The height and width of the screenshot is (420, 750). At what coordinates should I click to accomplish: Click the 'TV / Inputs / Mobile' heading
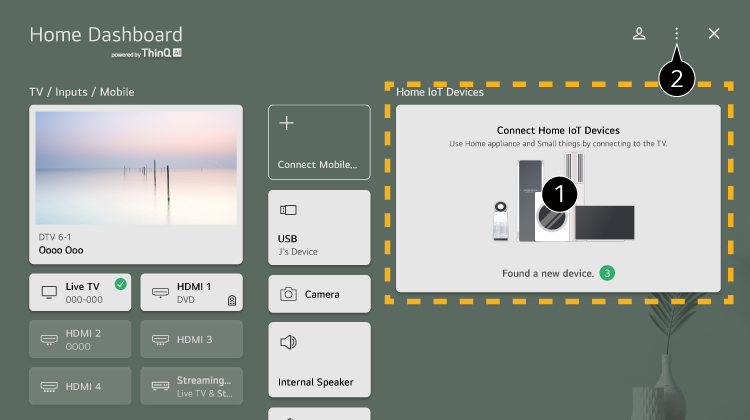(x=82, y=92)
